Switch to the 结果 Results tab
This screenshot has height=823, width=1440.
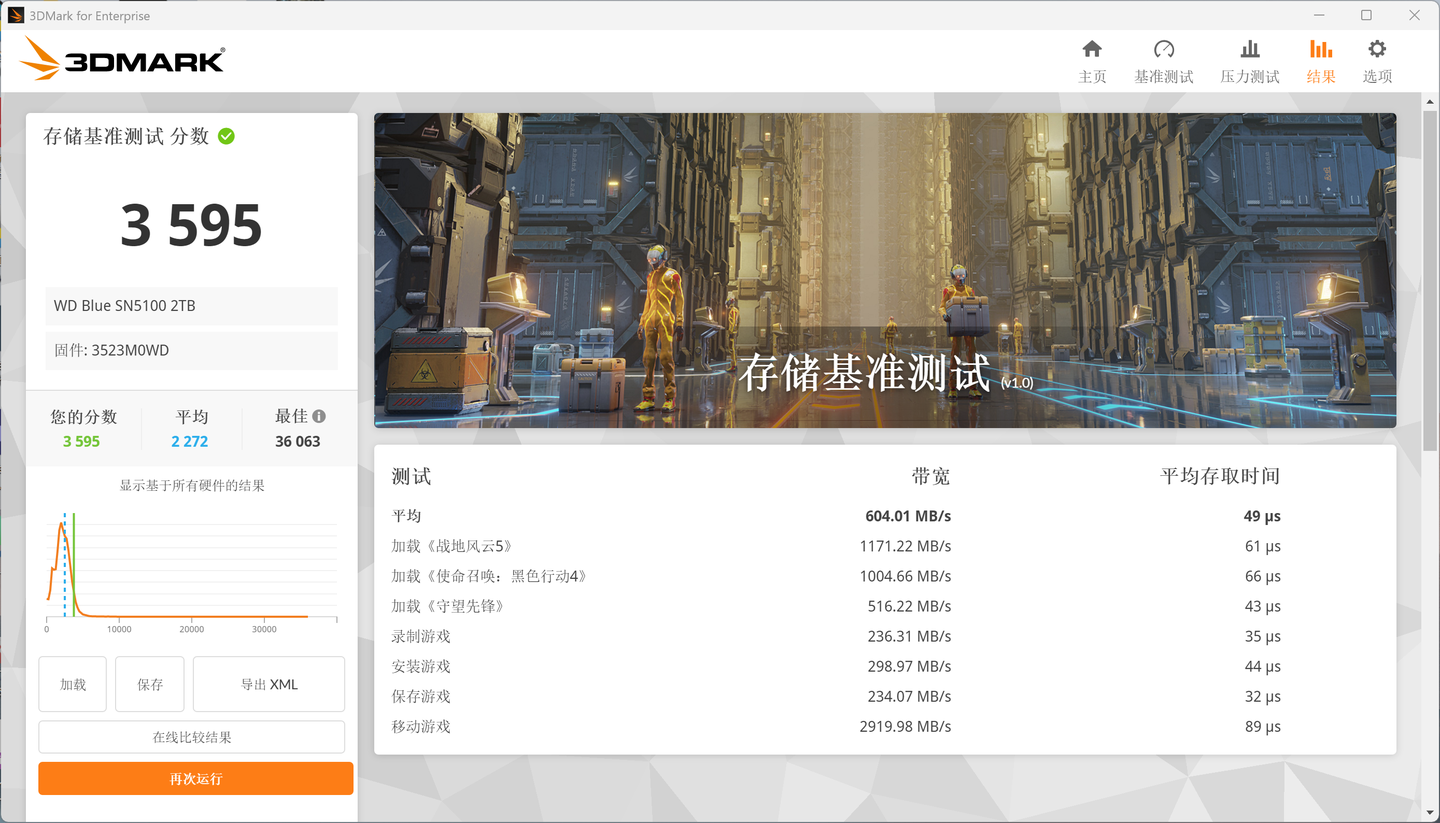coord(1320,60)
